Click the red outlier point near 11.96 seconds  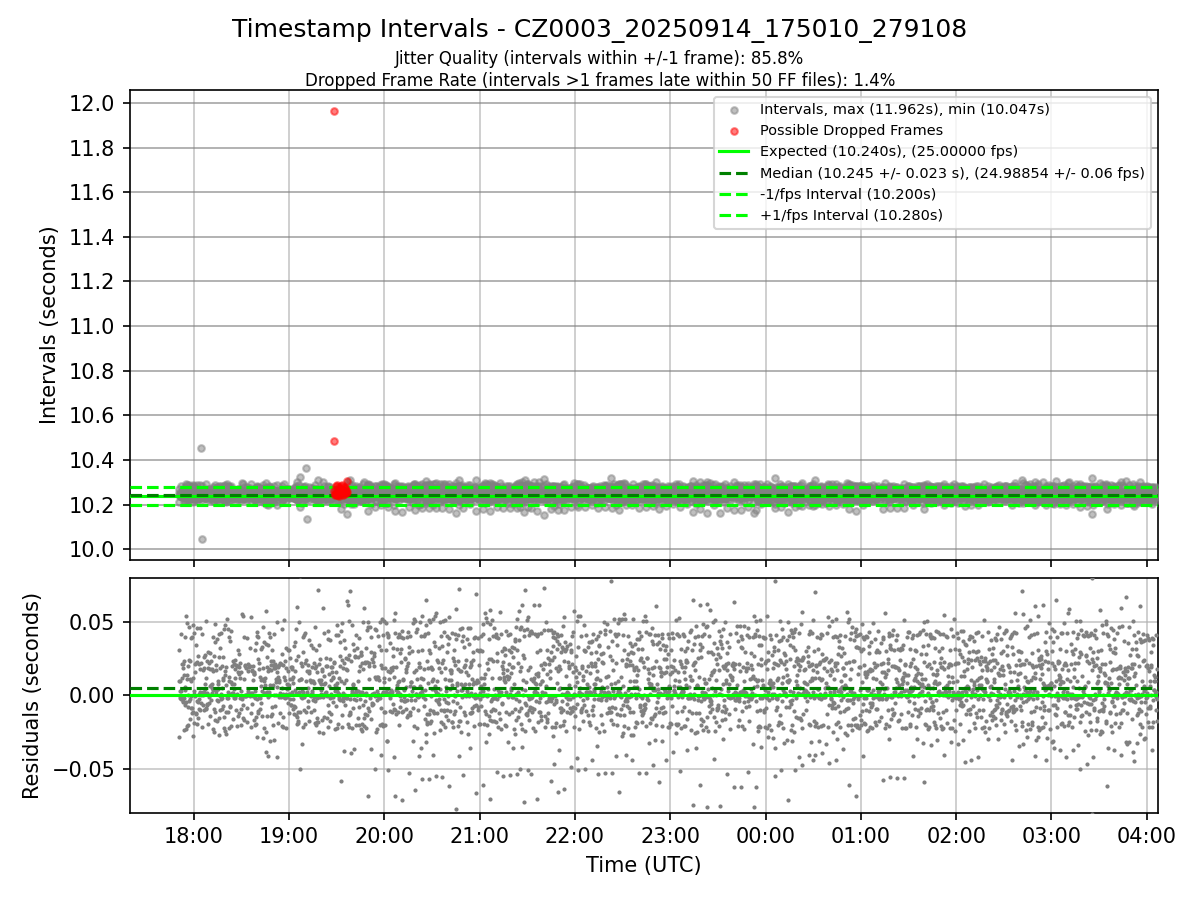(334, 111)
